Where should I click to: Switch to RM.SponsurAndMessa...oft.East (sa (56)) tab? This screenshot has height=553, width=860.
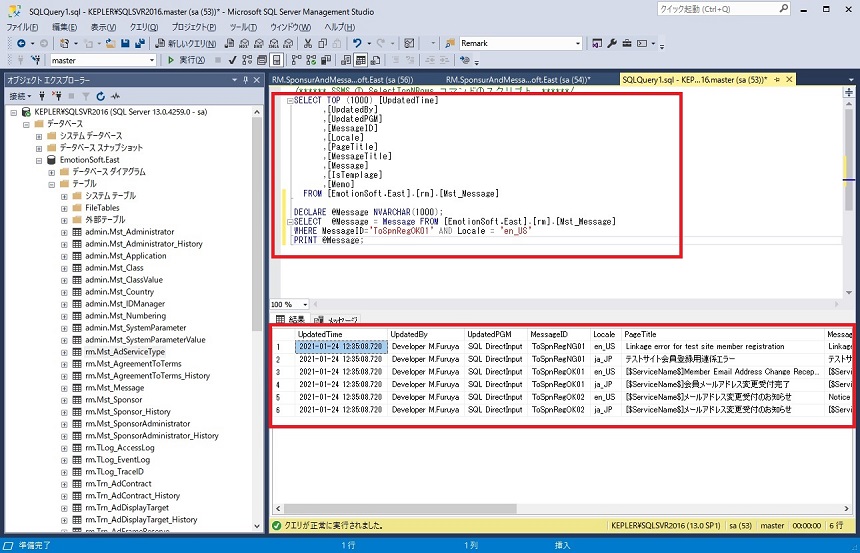(342, 80)
